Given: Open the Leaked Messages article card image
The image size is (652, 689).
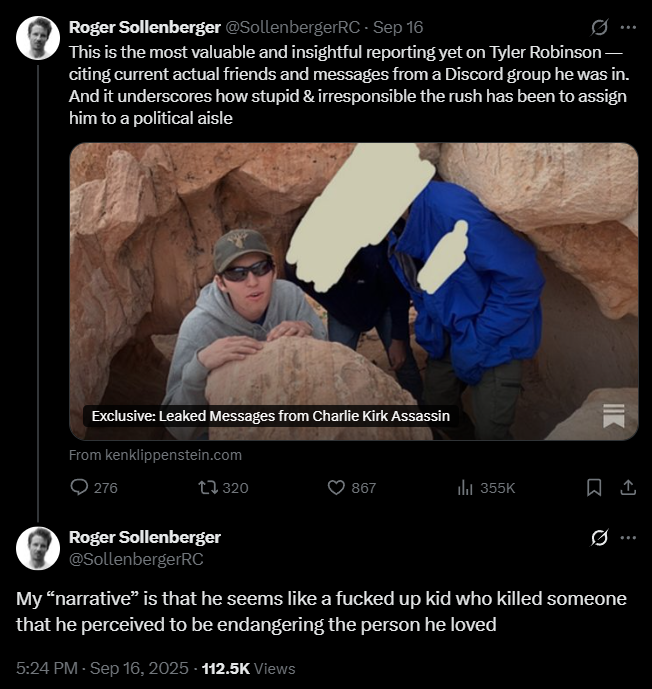Looking at the screenshot, I should [354, 291].
